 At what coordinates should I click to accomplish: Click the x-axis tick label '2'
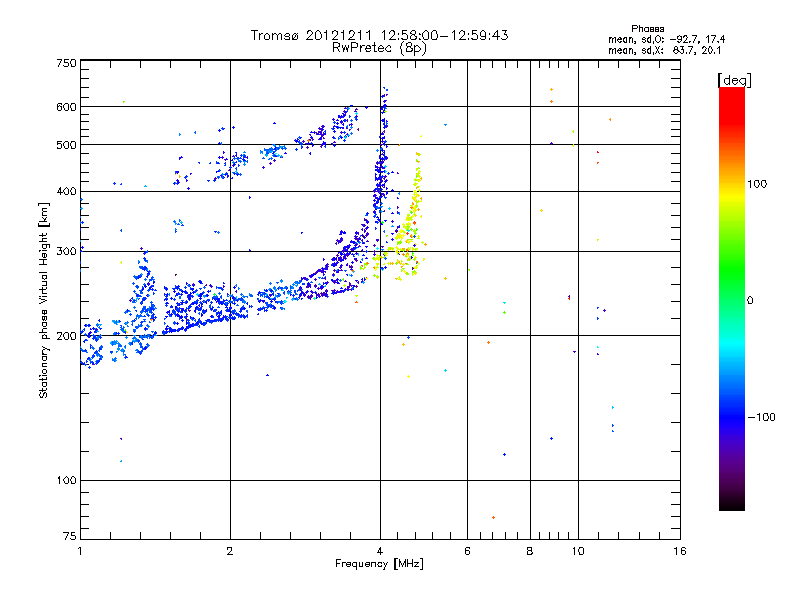[230, 551]
